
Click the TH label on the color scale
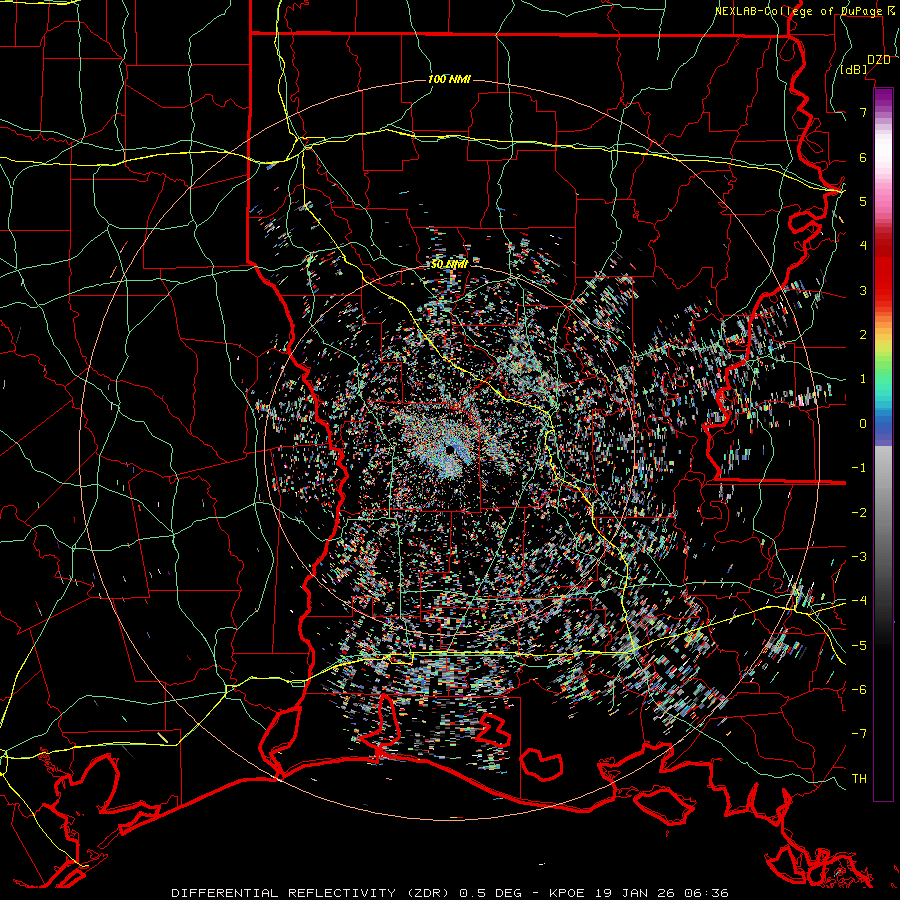859,779
